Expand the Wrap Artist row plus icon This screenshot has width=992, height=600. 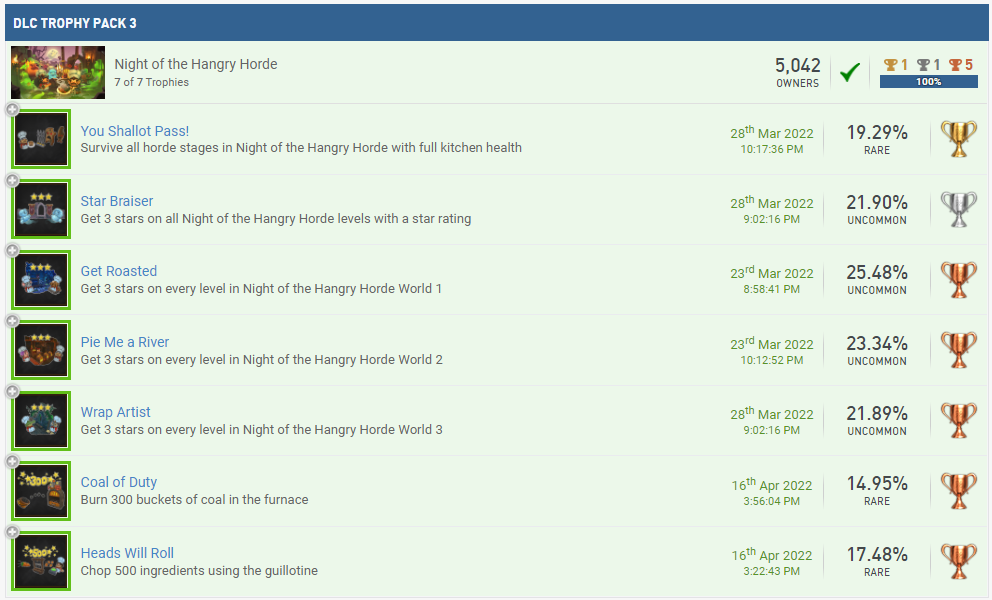point(12,391)
